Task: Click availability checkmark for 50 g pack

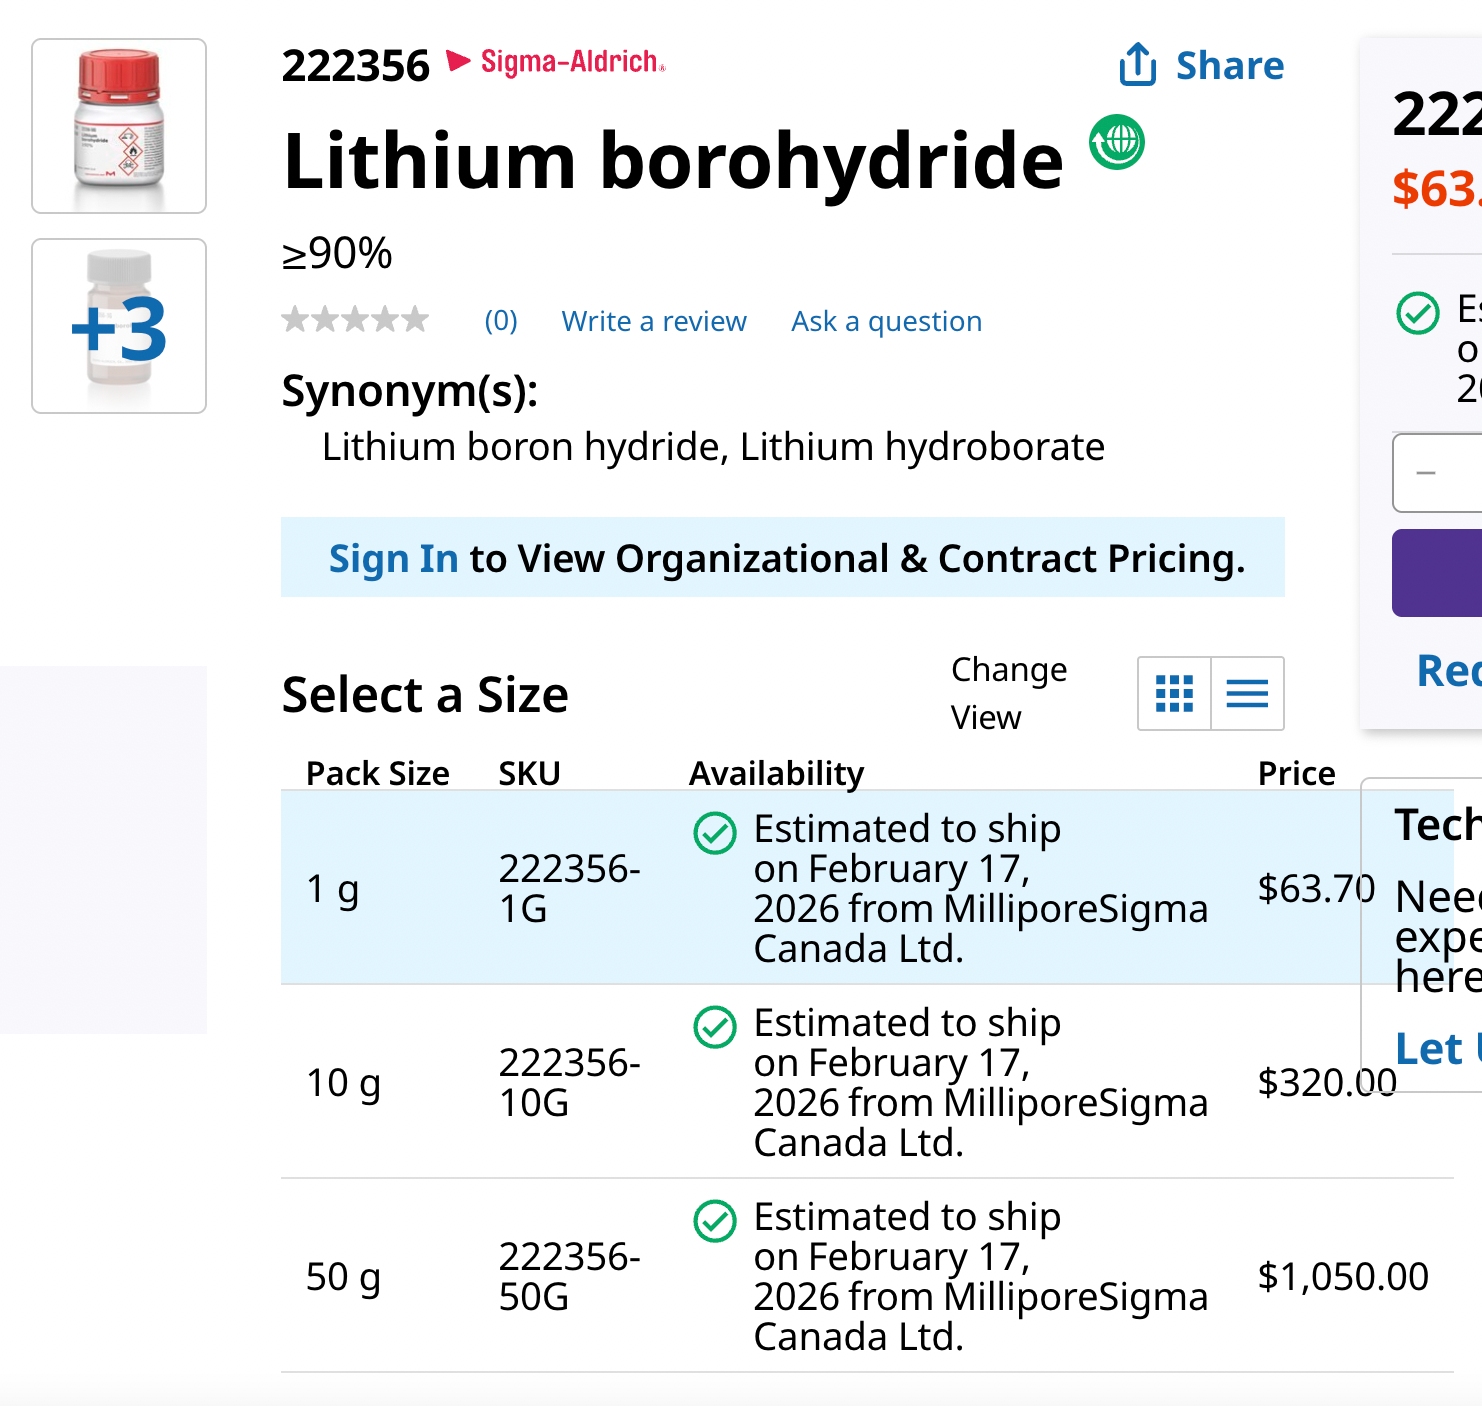Action: click(x=715, y=1221)
